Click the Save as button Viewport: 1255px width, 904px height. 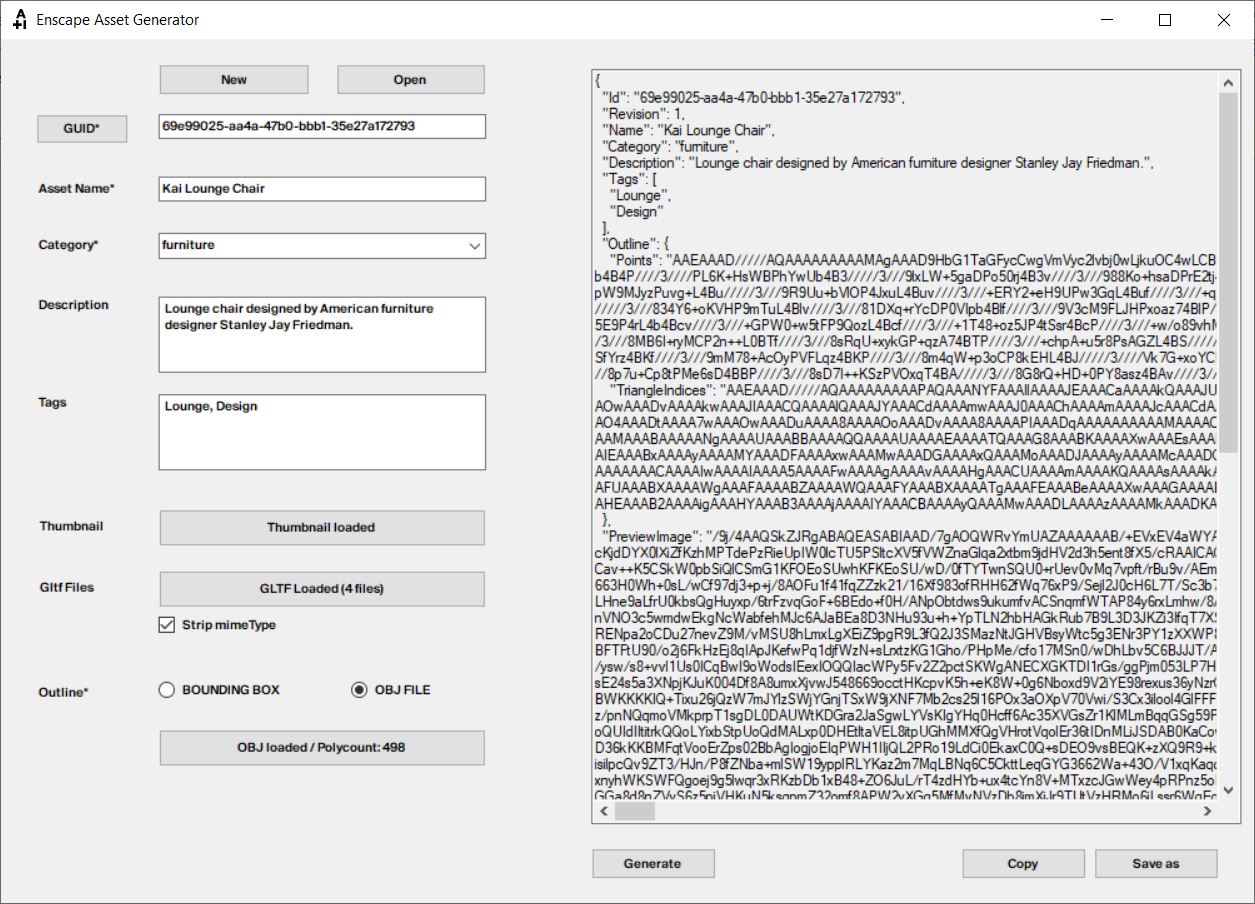pyautogui.click(x=1156, y=864)
